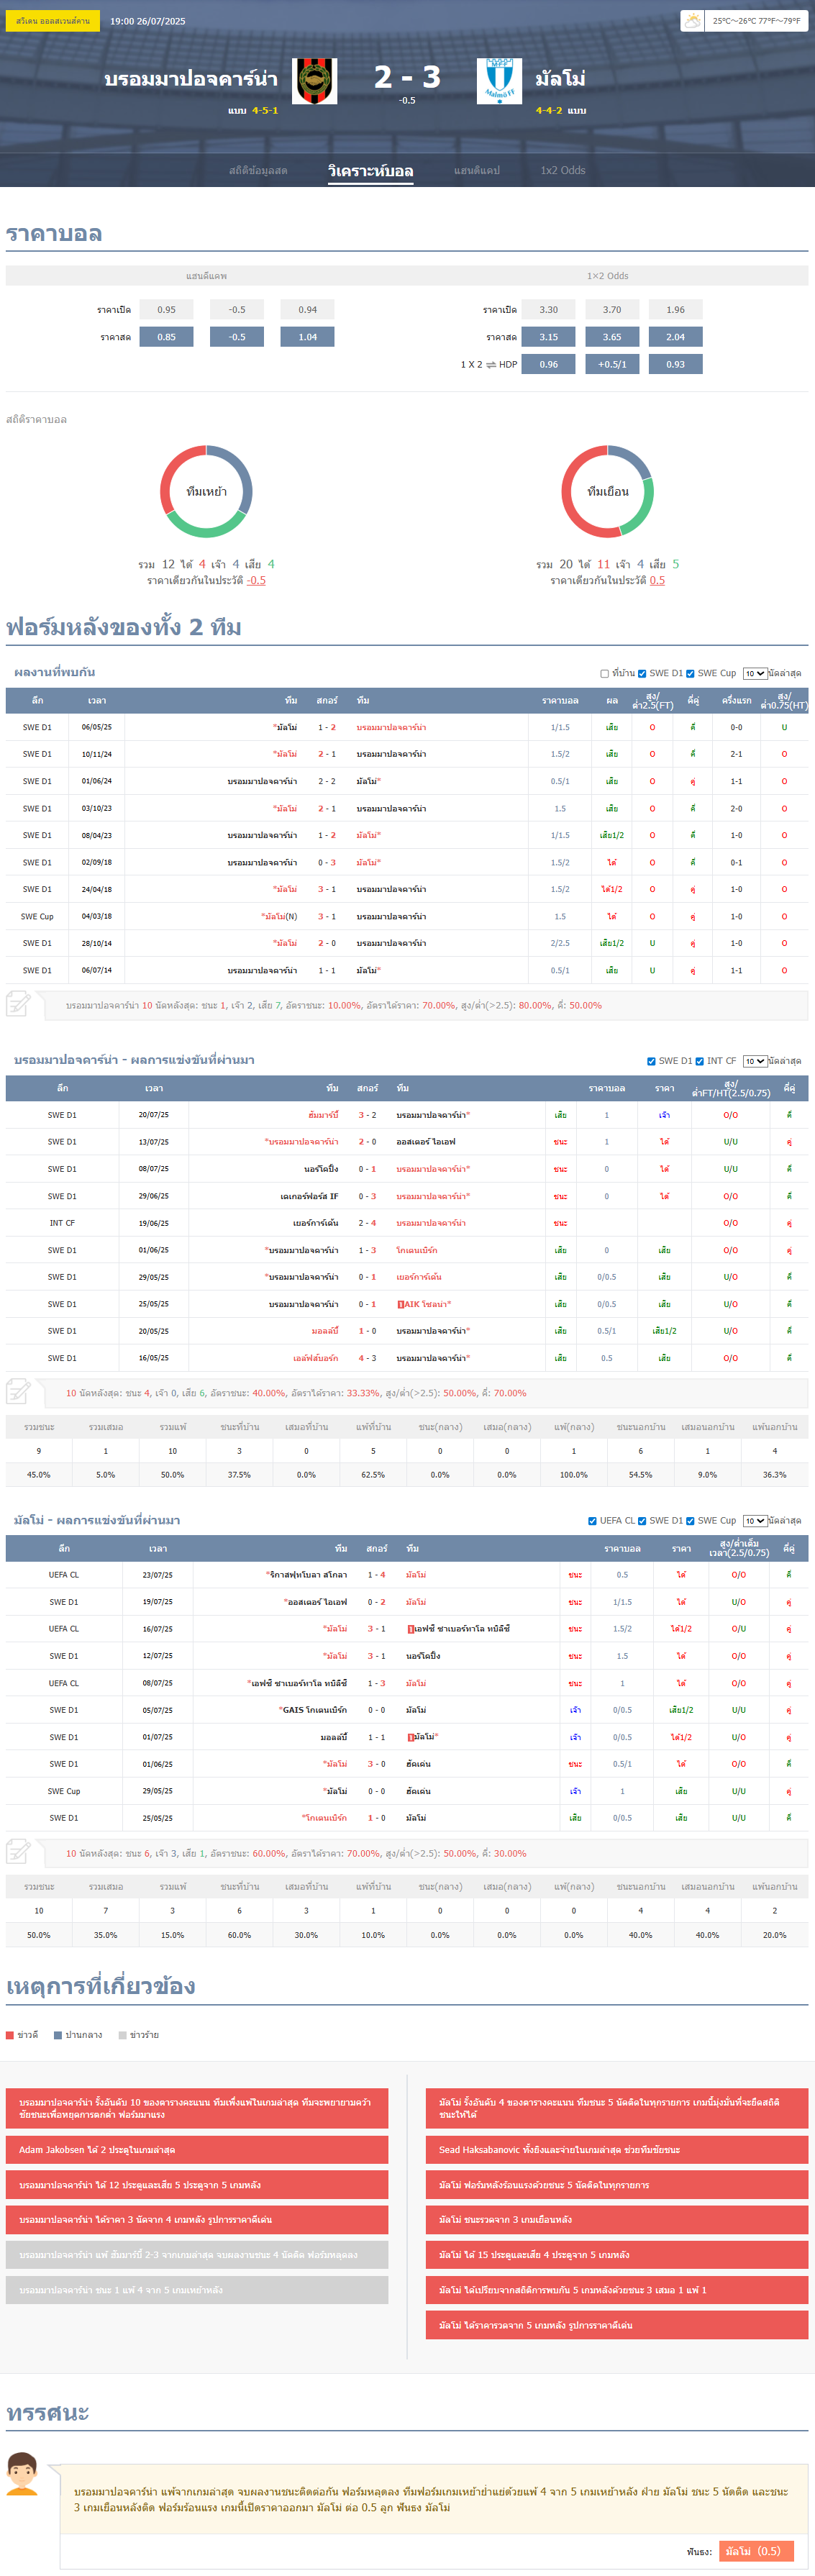Toggle the home-only checkbox in head-to-head

(604, 674)
